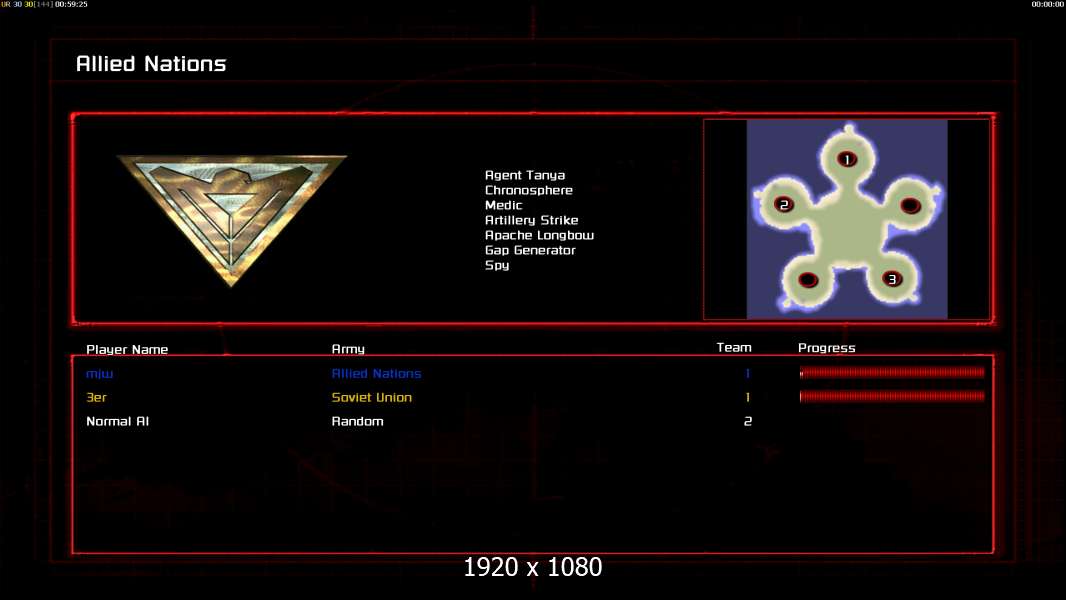Click the Allied Nations eagle emblem
This screenshot has width=1066, height=600.
tap(232, 219)
